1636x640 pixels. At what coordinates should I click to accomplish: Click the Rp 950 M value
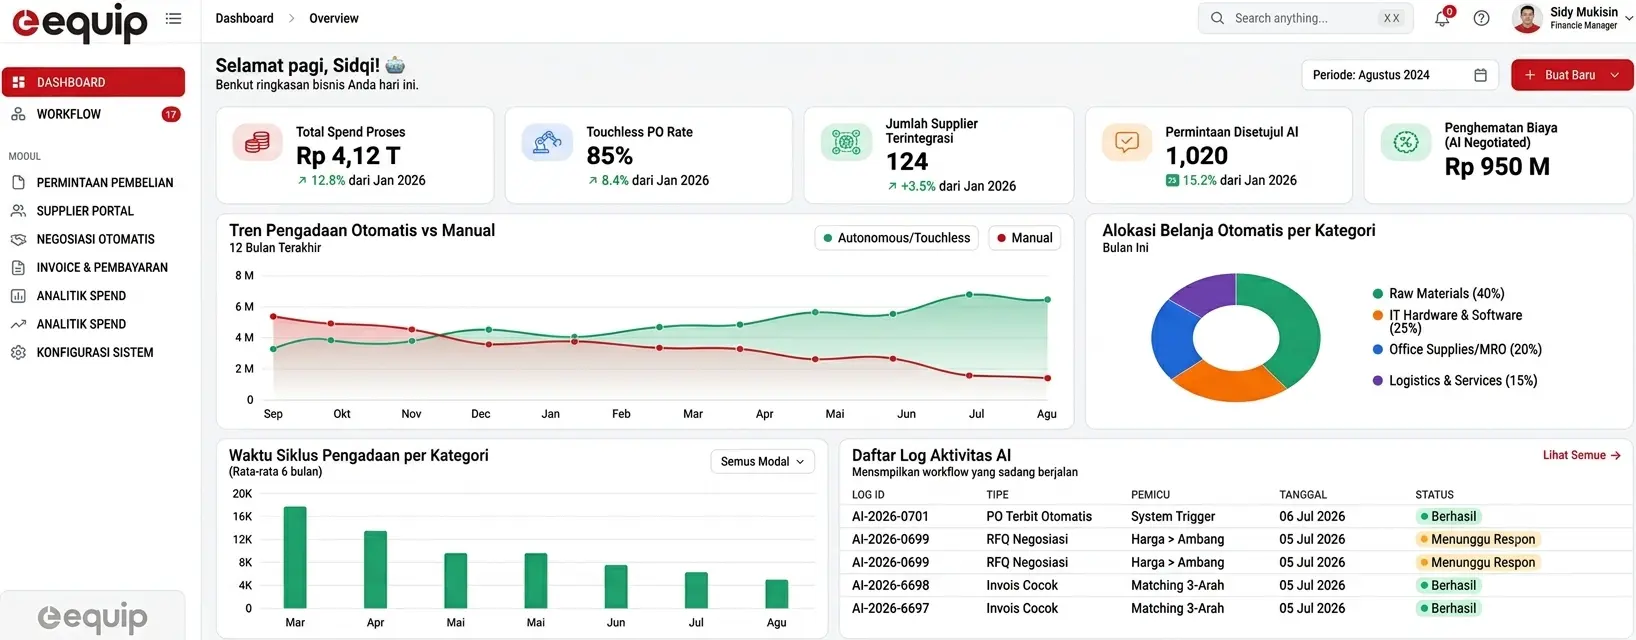(1497, 167)
